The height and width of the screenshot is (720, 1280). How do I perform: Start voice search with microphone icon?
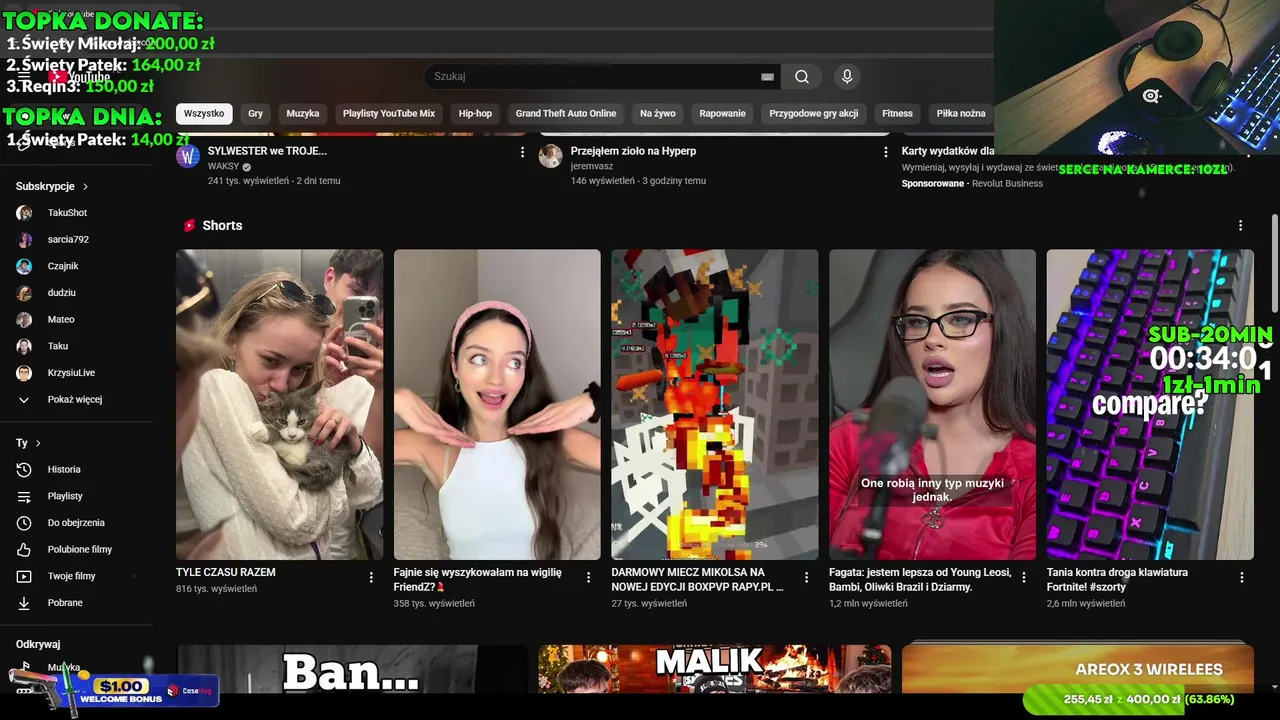(x=847, y=77)
